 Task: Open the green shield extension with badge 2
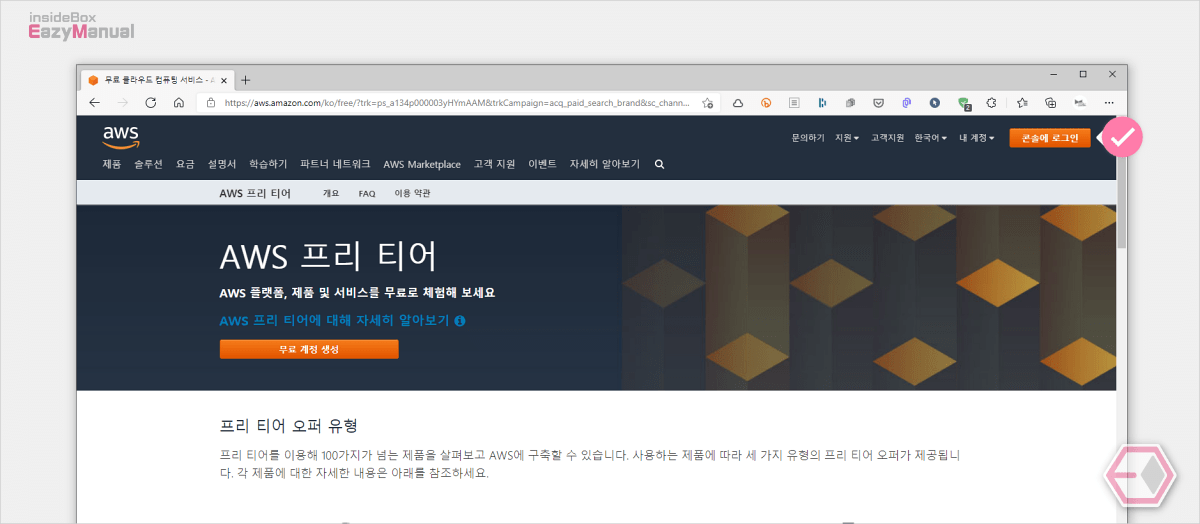964,102
